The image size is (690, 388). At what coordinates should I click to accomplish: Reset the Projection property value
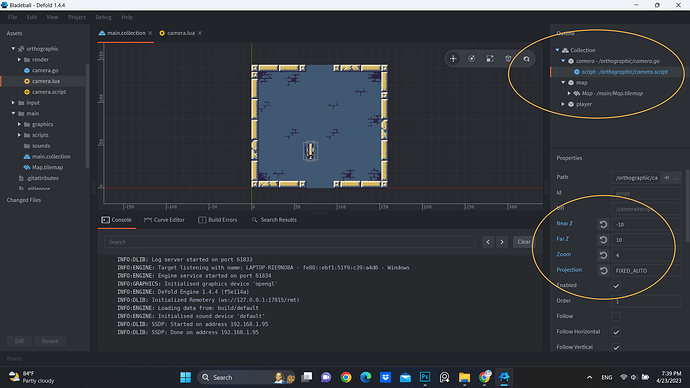(603, 271)
